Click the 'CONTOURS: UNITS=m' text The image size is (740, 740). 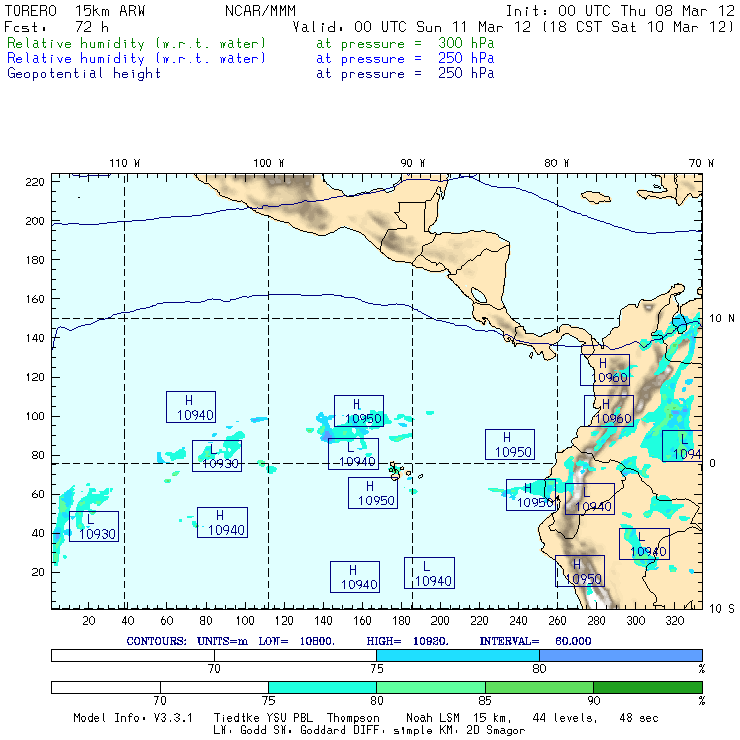187,641
